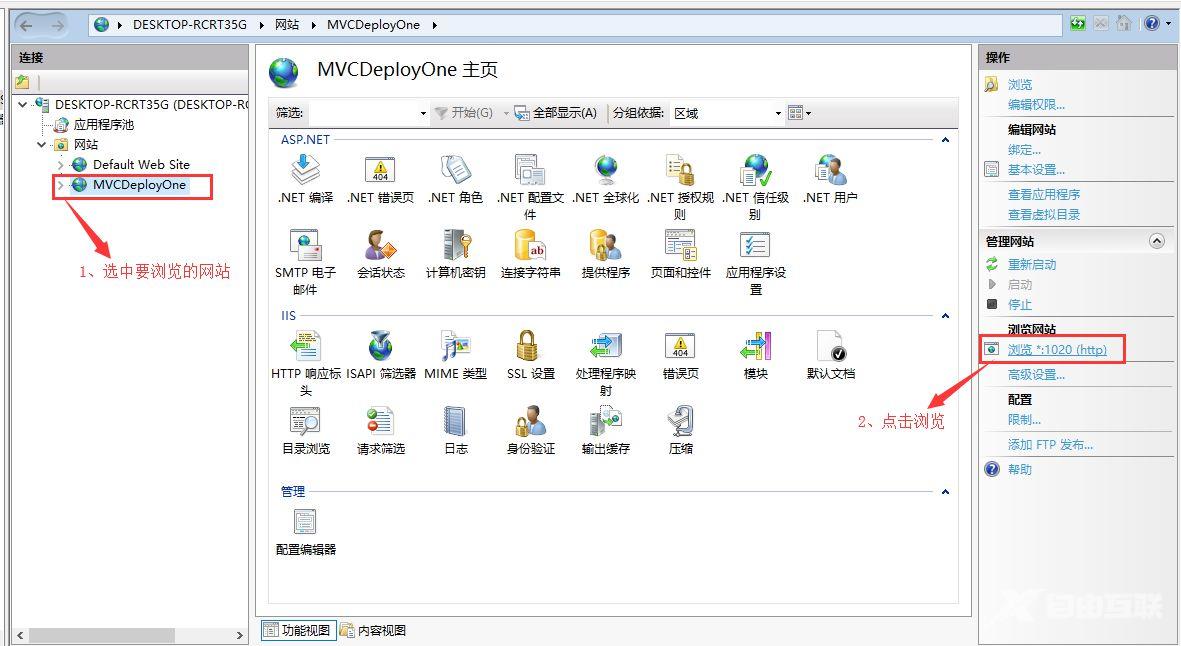
Task: Collapse the 管理 group section
Action: [x=945, y=492]
